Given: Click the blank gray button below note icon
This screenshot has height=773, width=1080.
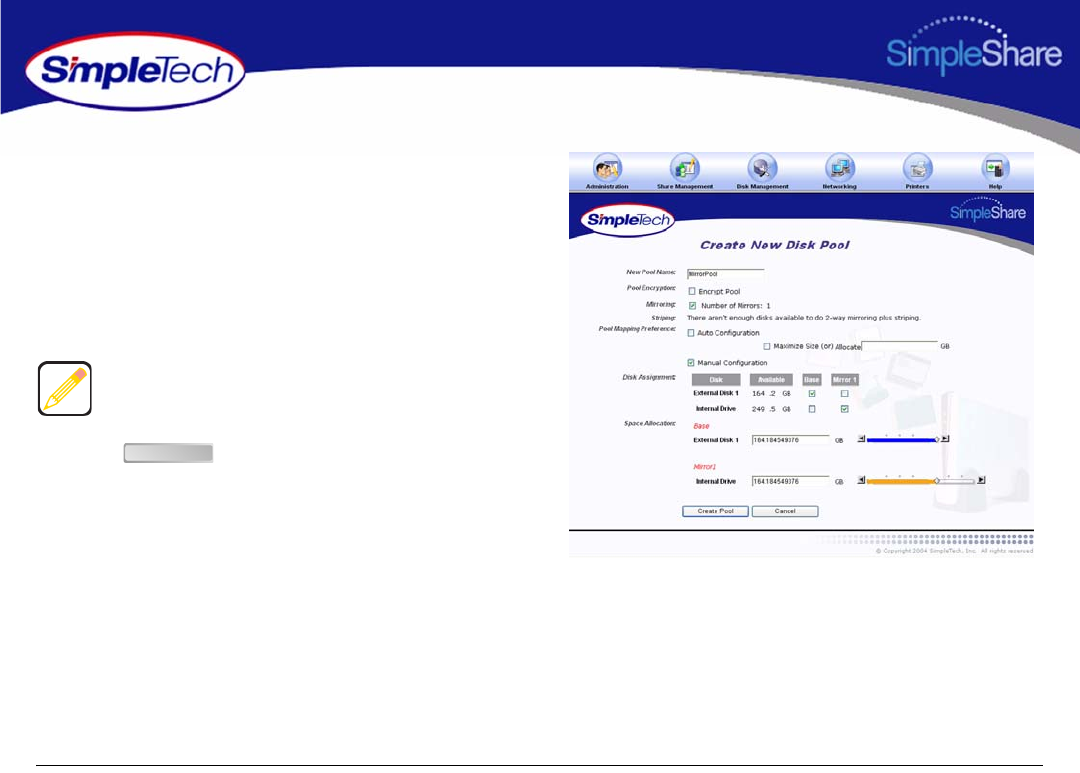Looking at the screenshot, I should click(x=168, y=453).
